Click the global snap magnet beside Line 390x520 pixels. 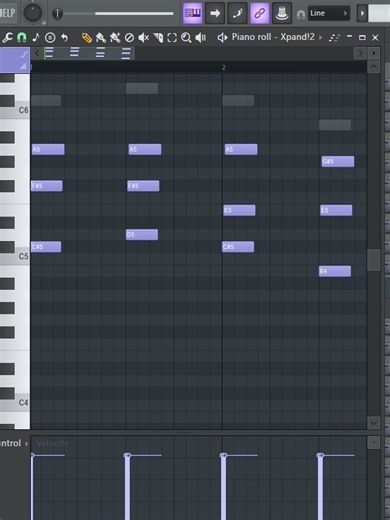pyautogui.click(x=301, y=15)
